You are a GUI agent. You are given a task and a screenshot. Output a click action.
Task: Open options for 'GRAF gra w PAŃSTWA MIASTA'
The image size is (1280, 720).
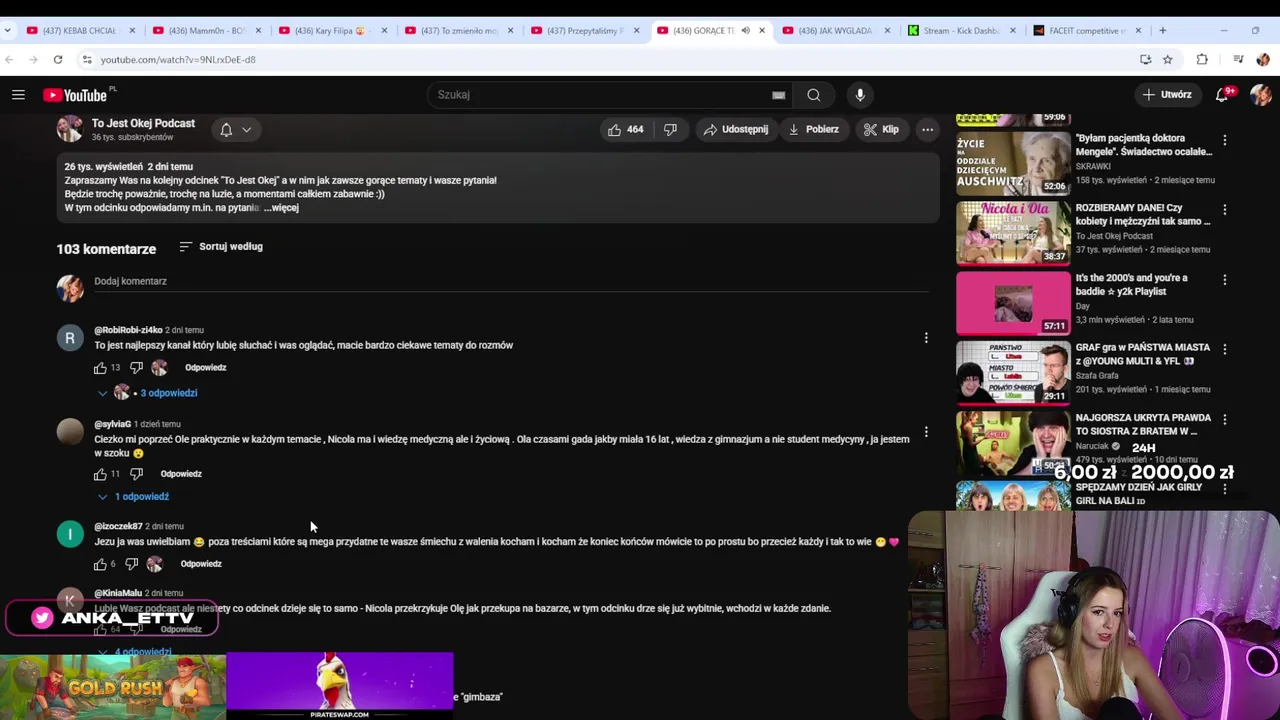(x=1225, y=350)
